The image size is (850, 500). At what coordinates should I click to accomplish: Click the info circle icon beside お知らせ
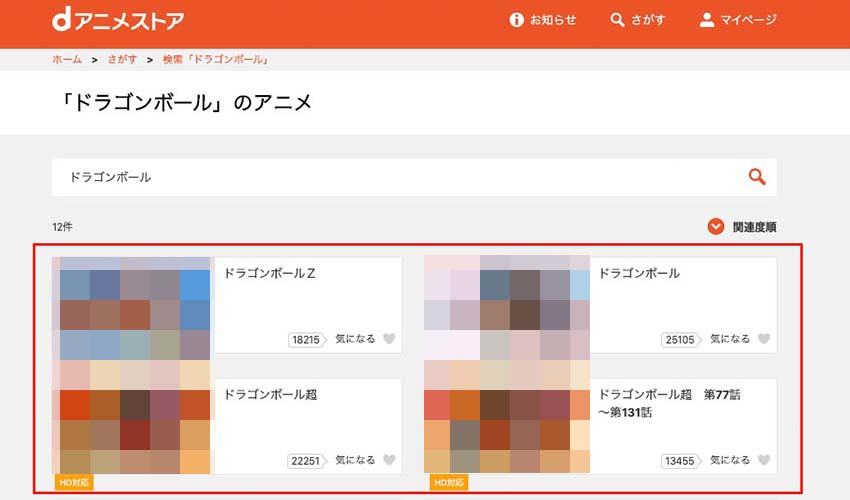[x=517, y=20]
